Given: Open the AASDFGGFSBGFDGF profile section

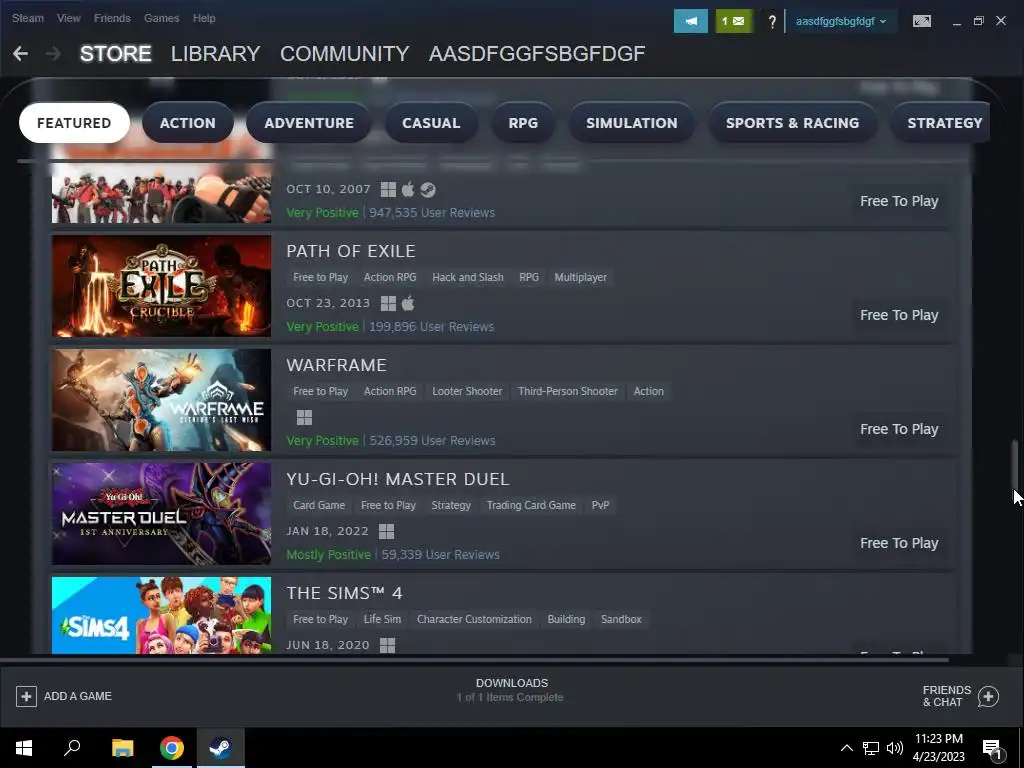Looking at the screenshot, I should pos(537,54).
